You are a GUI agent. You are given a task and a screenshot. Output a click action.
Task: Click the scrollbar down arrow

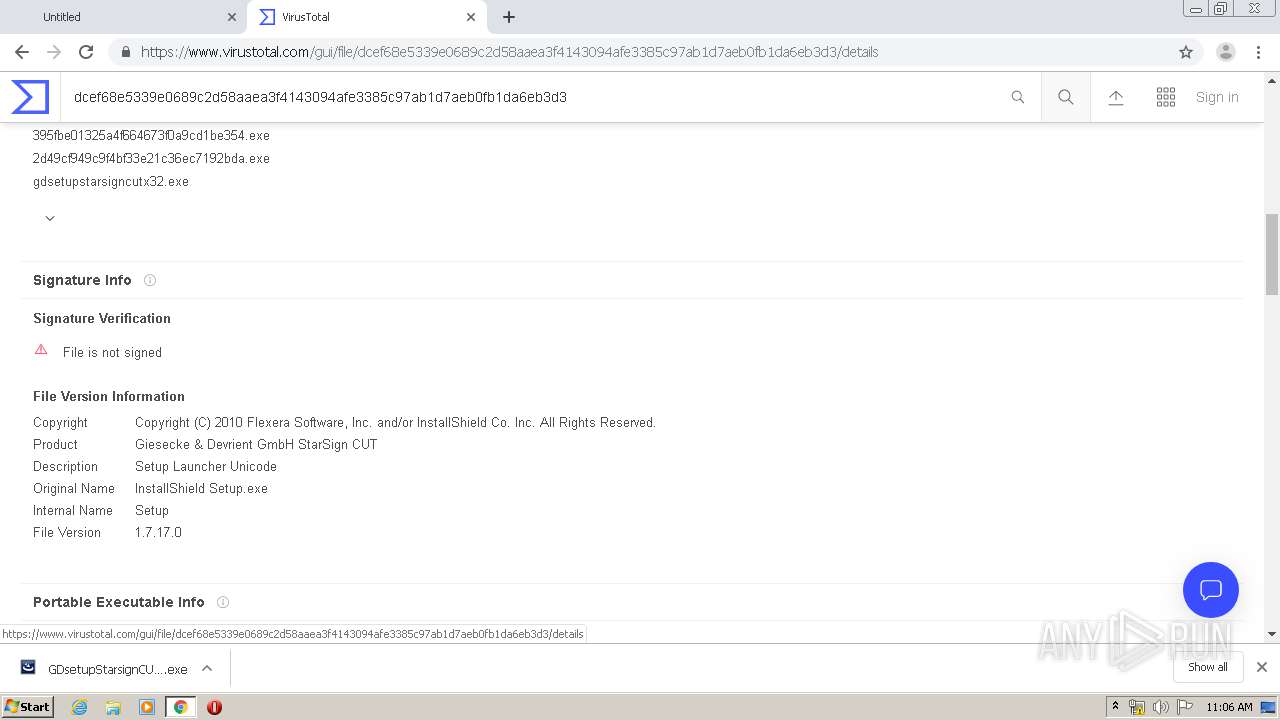tap(1272, 634)
